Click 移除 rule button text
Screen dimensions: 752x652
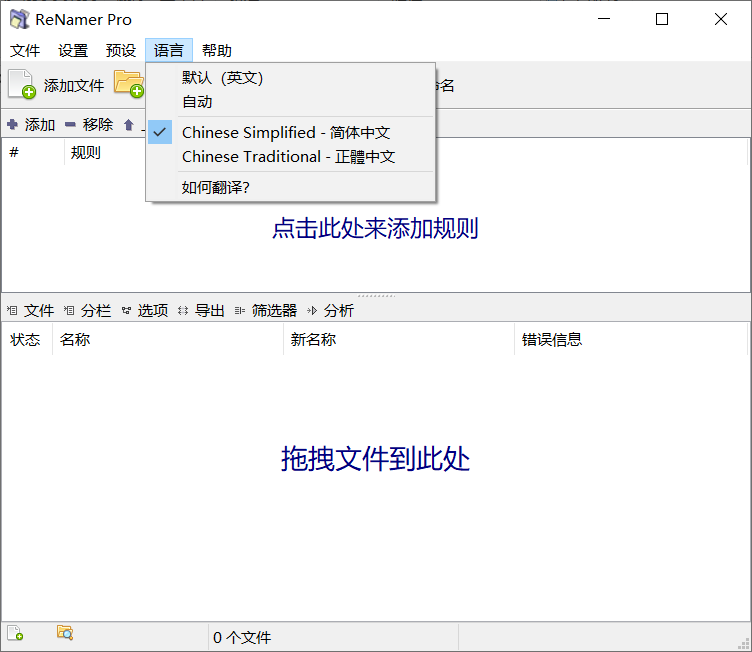98,125
